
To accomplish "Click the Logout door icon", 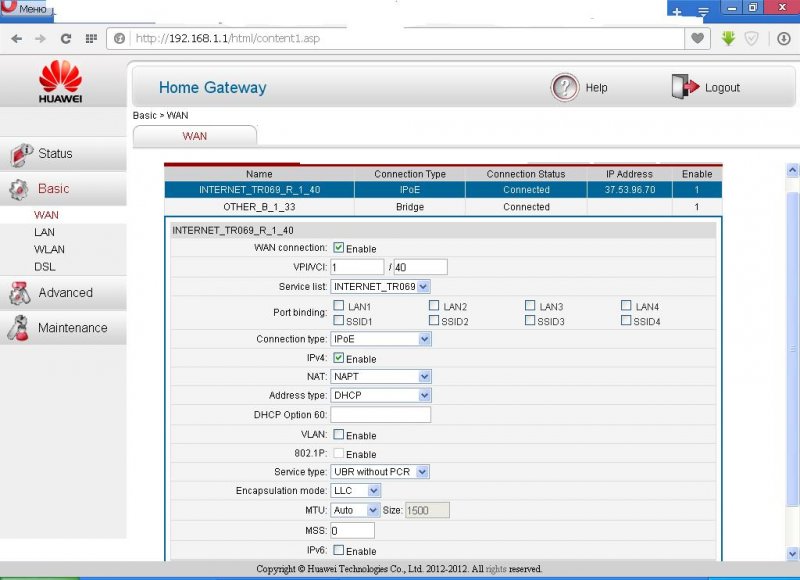I will 684,88.
